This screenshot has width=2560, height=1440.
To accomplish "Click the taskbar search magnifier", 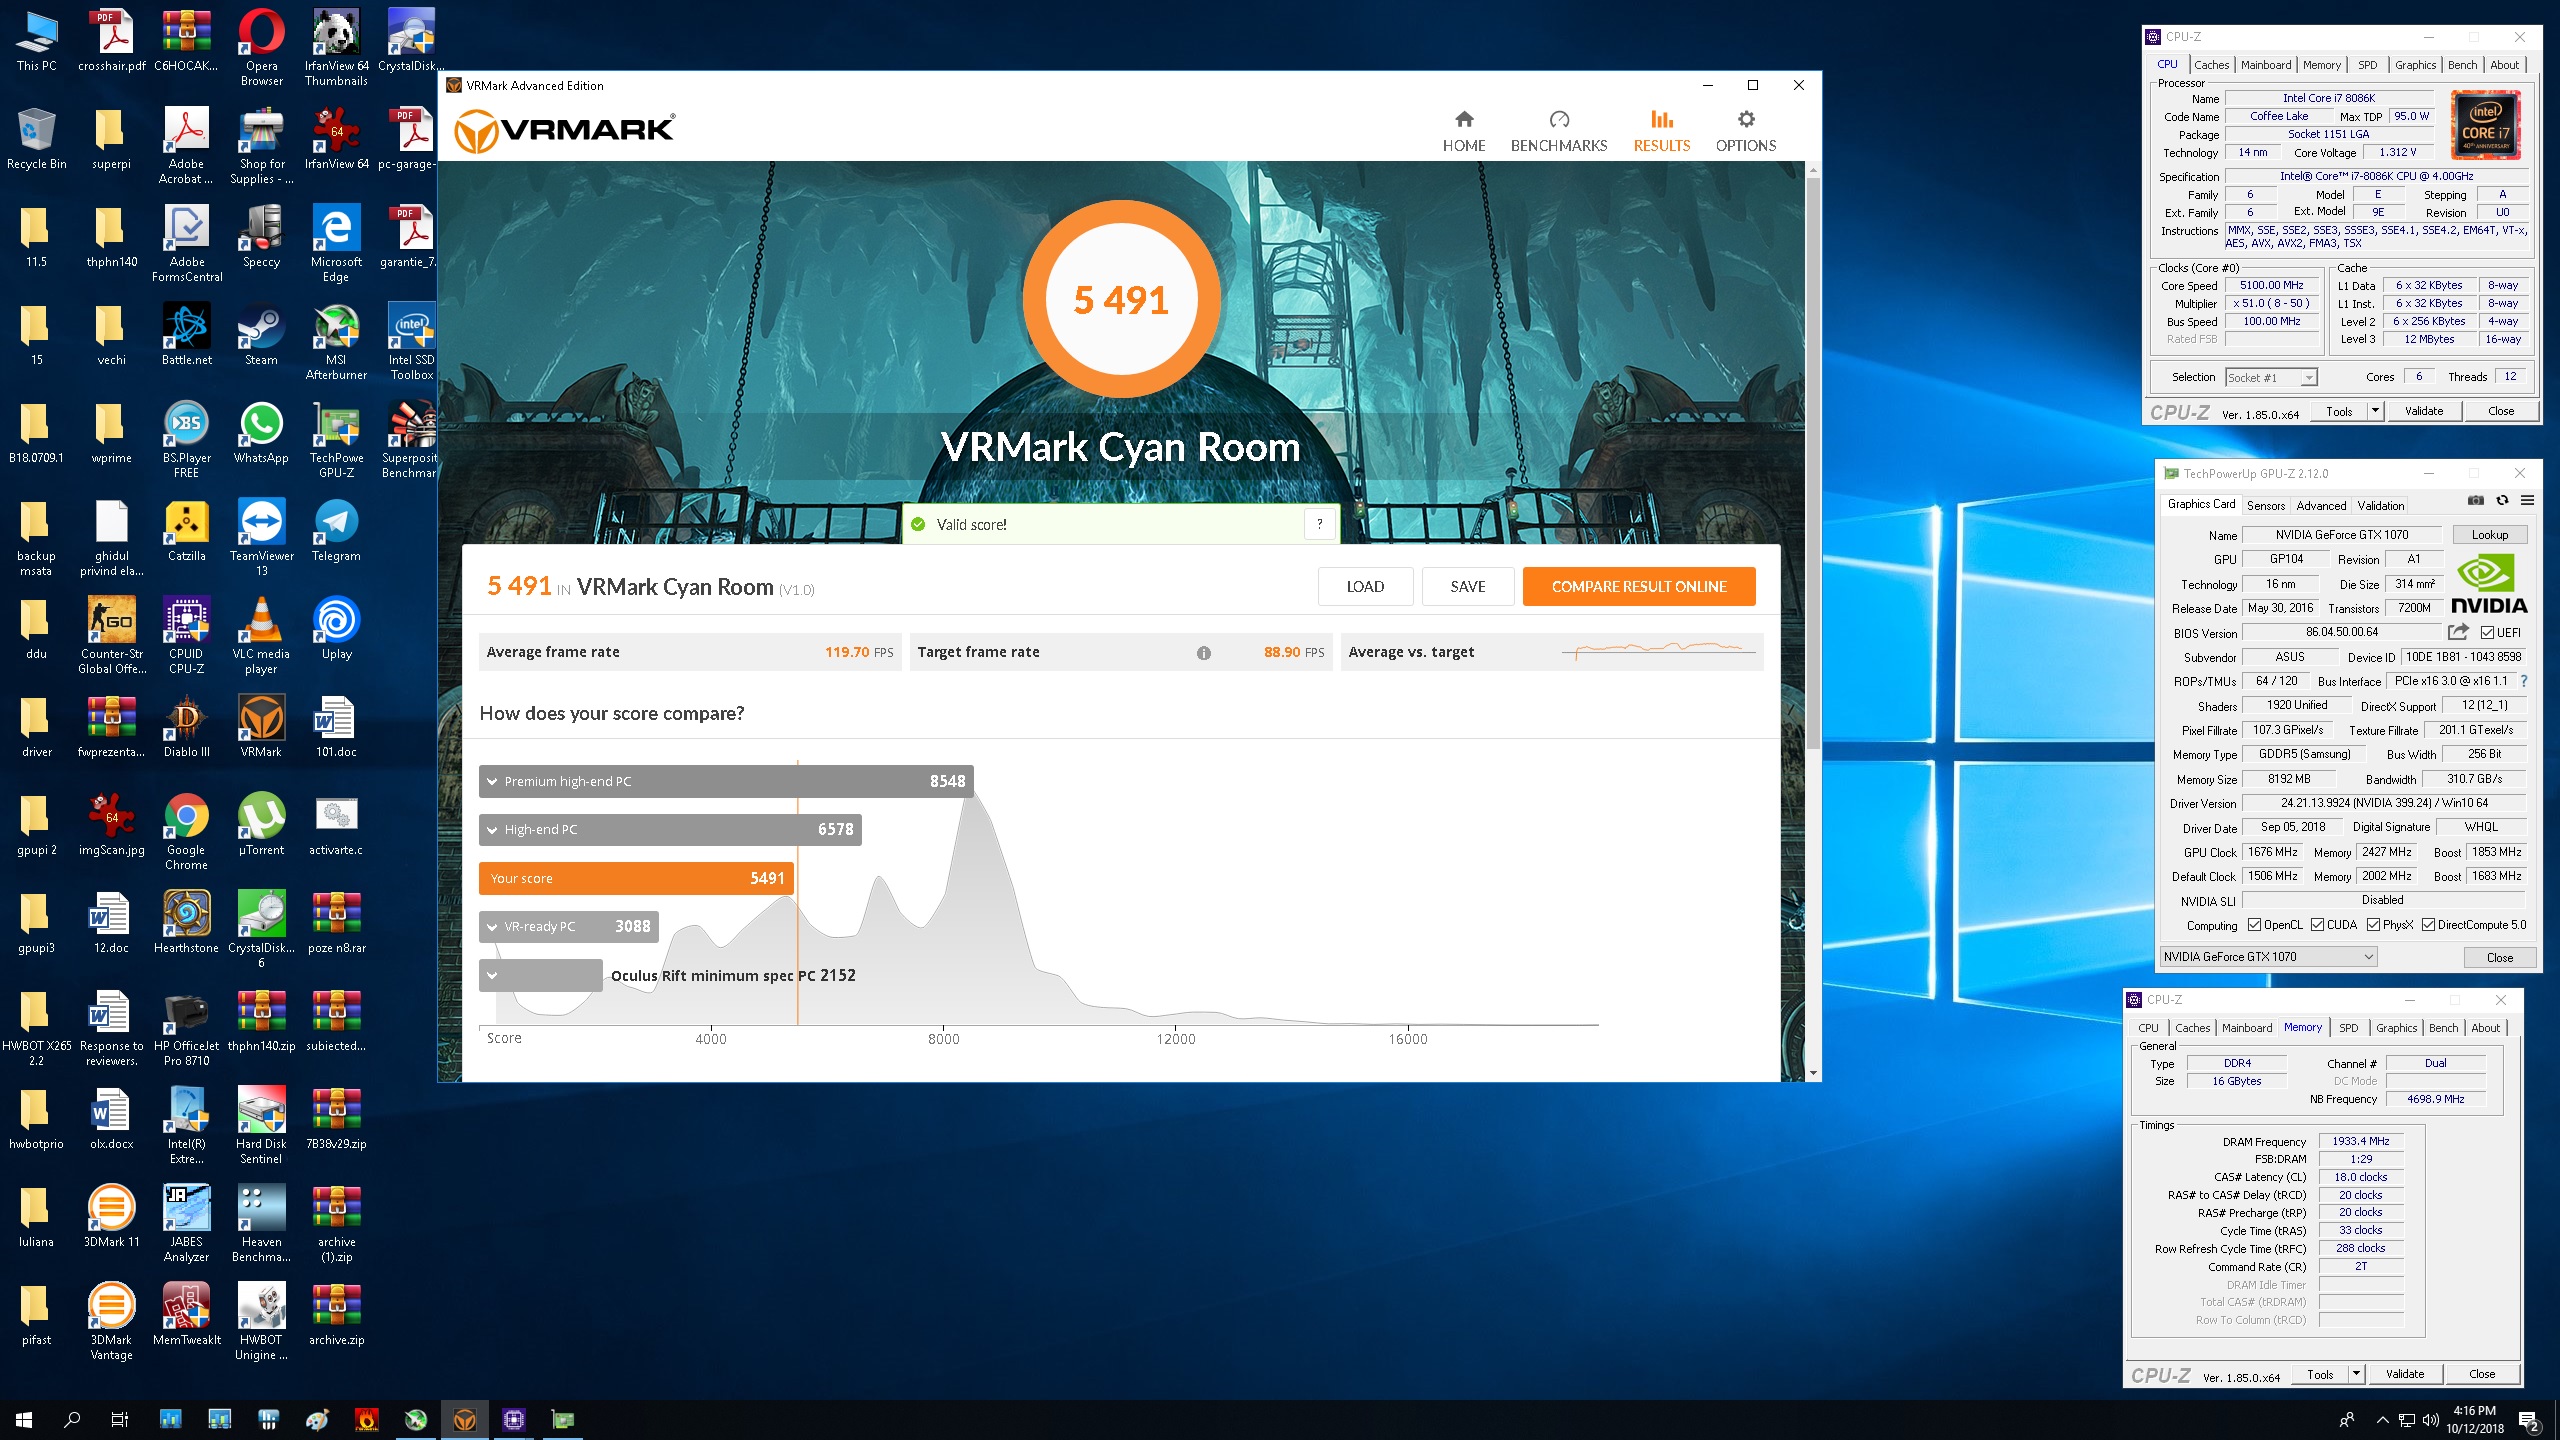I will [x=72, y=1419].
